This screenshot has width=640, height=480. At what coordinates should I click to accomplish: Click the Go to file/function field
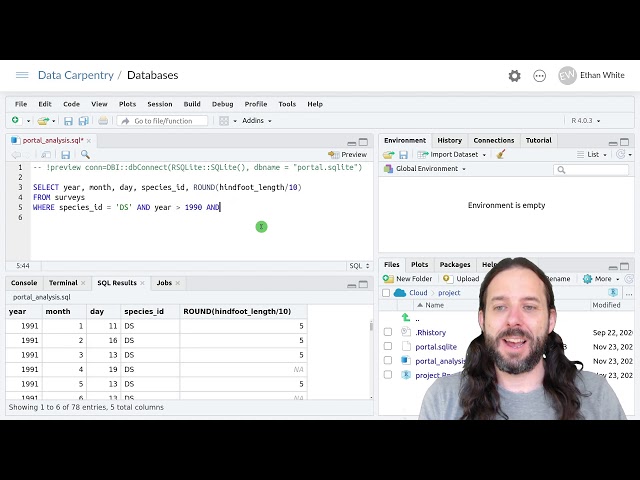click(162, 121)
